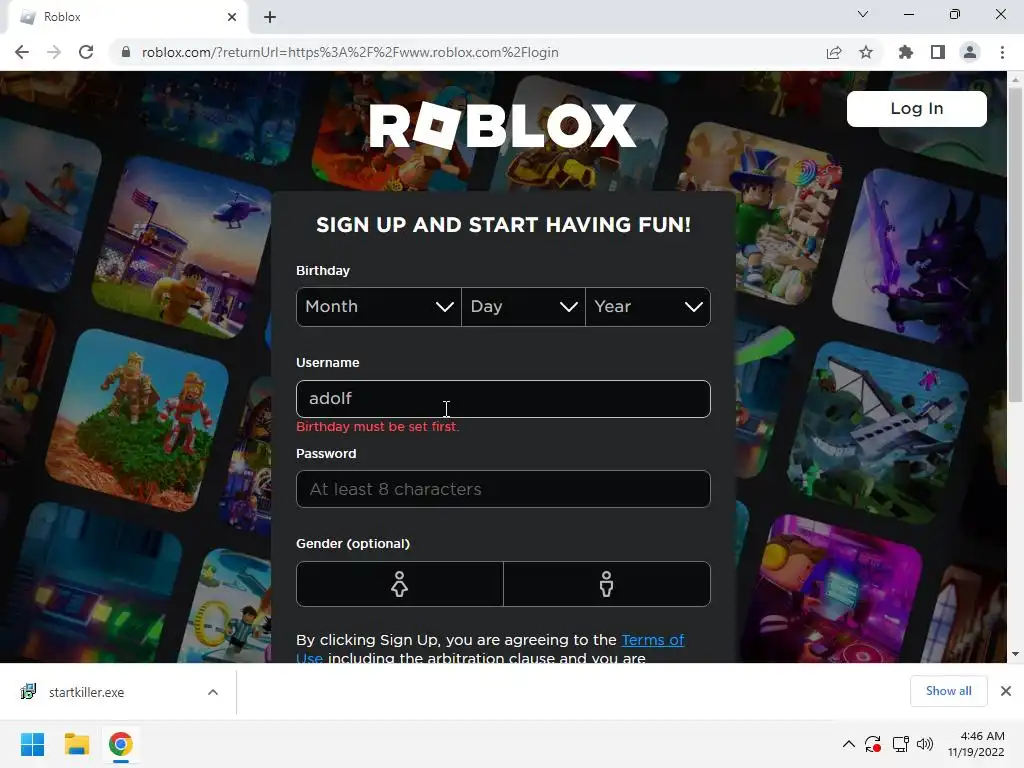Click the Gender (optional) label
Screen dimensions: 1024x768
pyautogui.click(x=353, y=543)
